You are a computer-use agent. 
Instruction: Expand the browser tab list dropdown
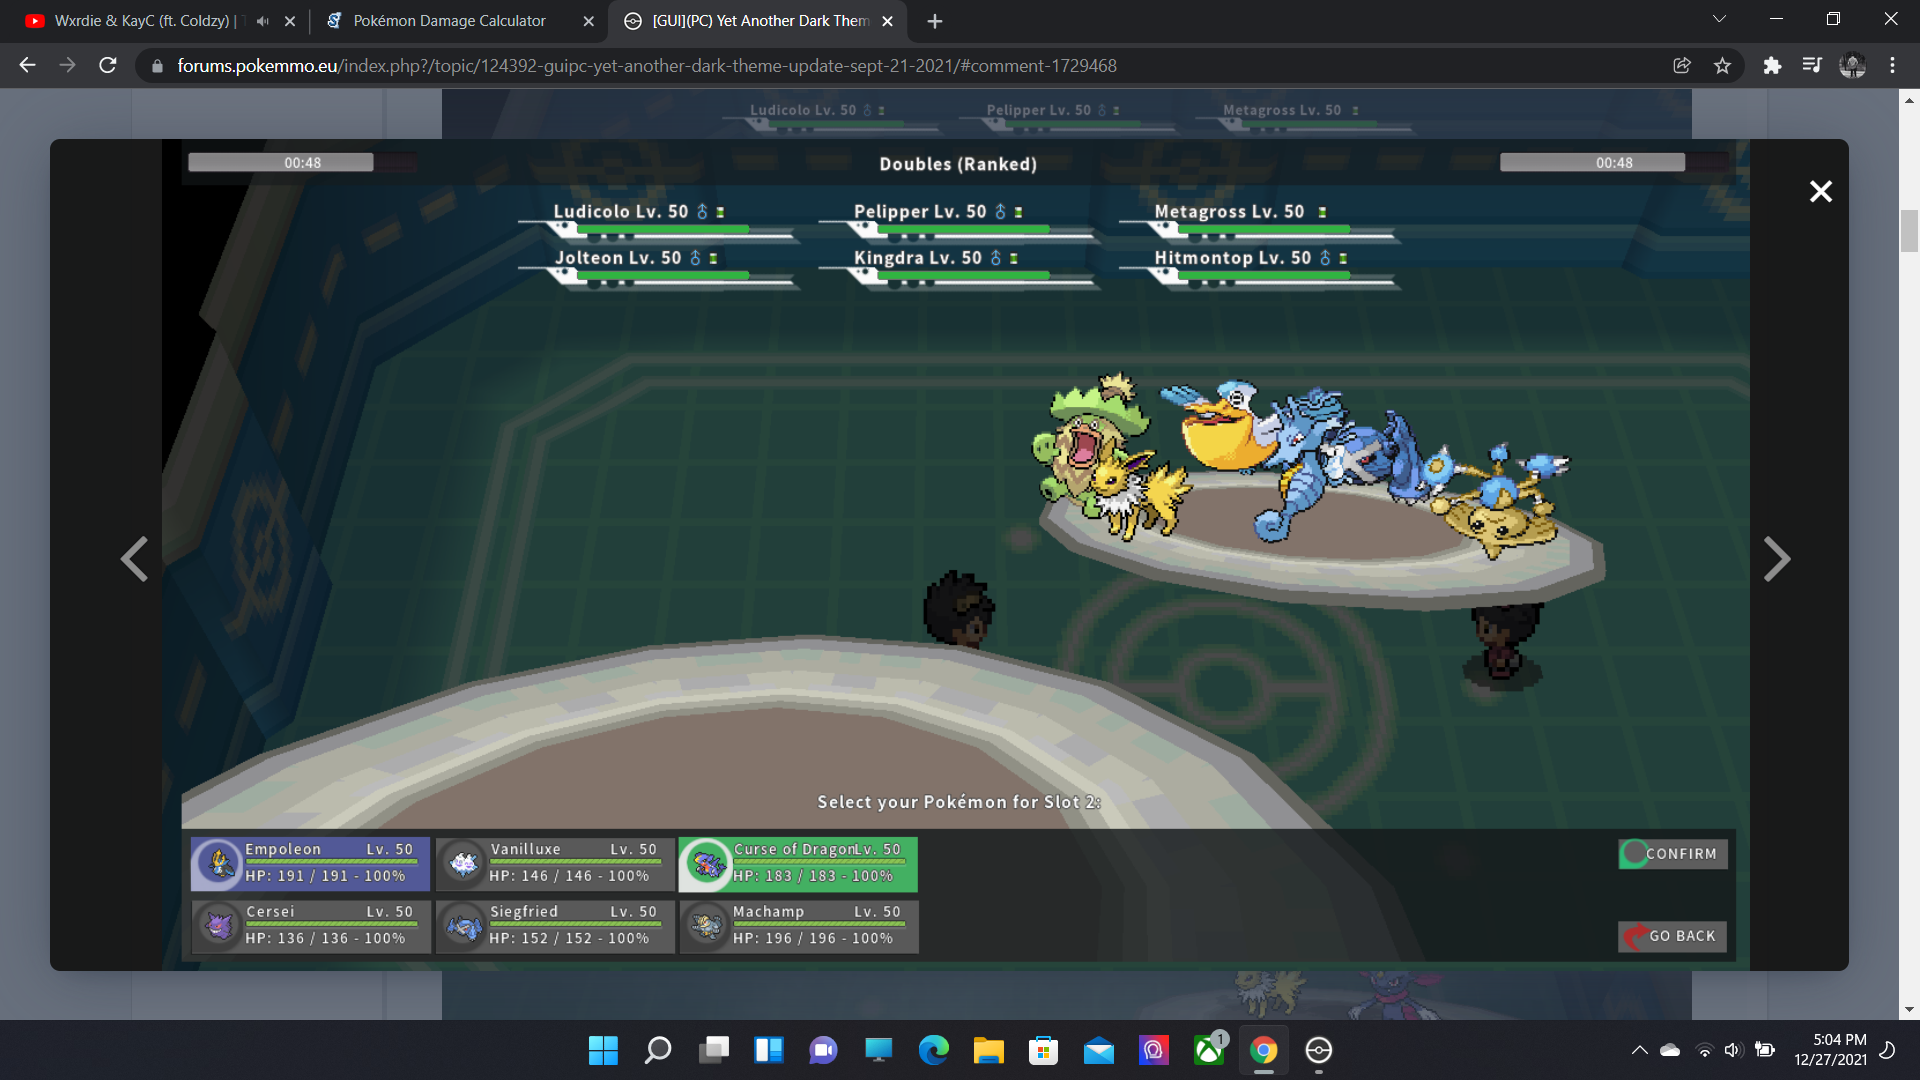click(1718, 20)
